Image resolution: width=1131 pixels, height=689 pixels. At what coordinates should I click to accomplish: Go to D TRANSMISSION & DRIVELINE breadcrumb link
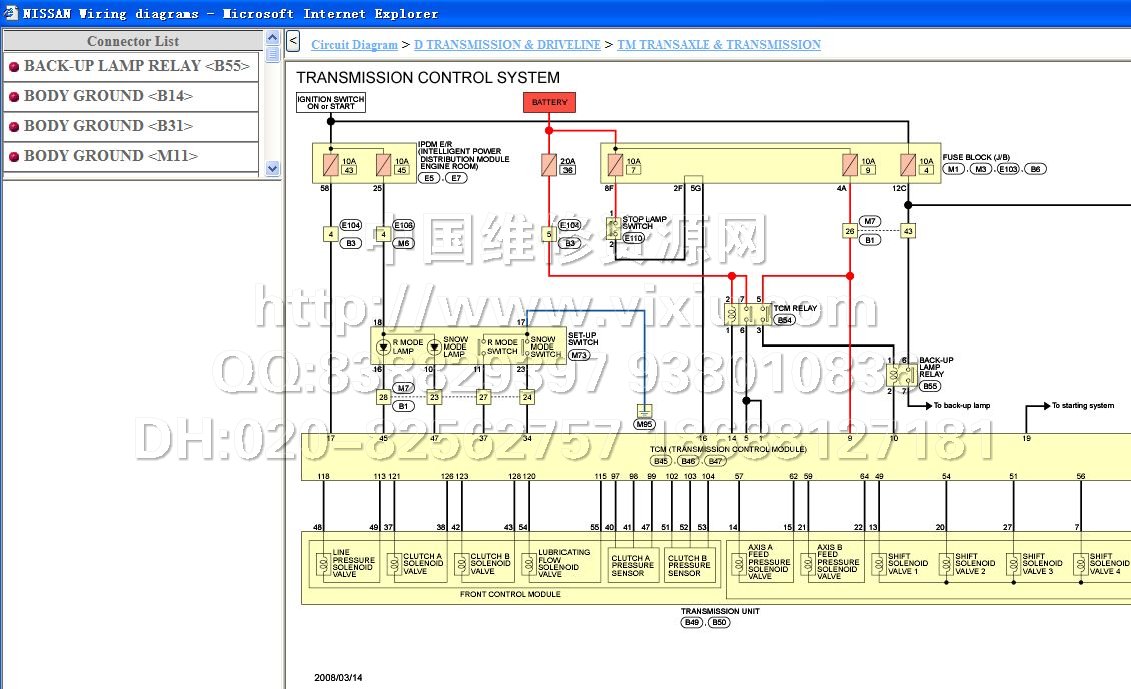pos(507,45)
